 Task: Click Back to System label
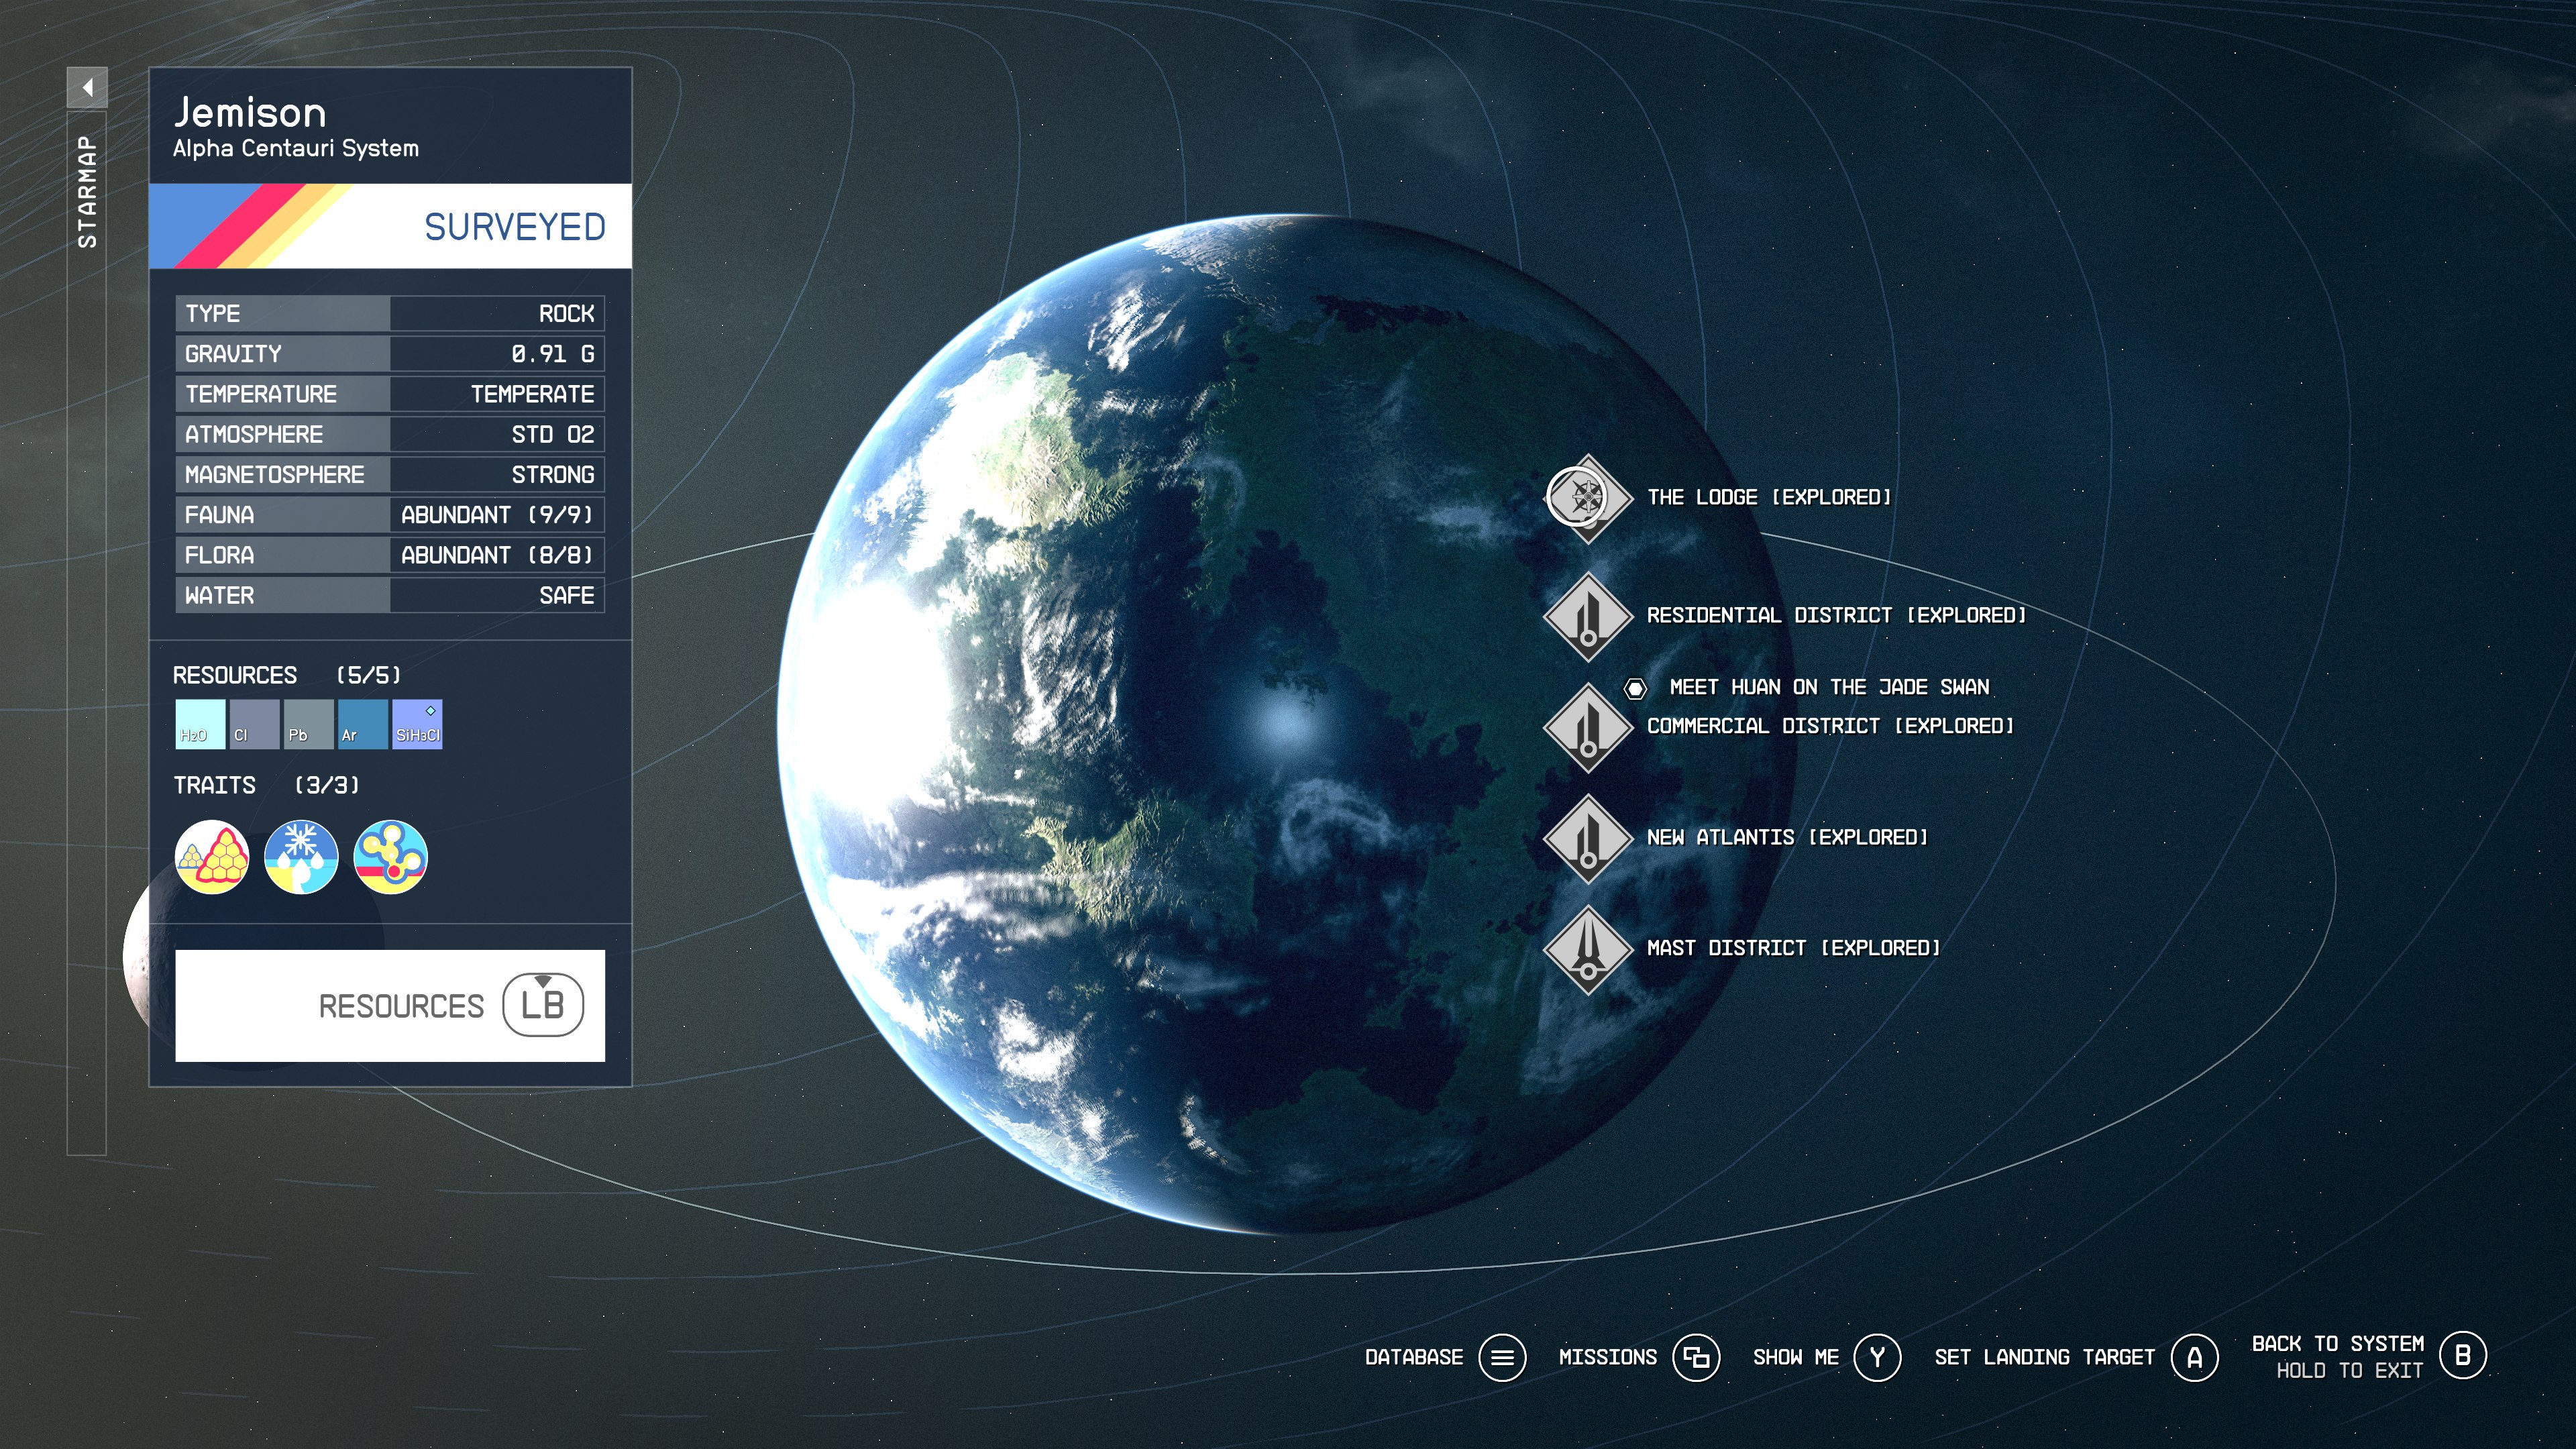tap(2338, 1344)
